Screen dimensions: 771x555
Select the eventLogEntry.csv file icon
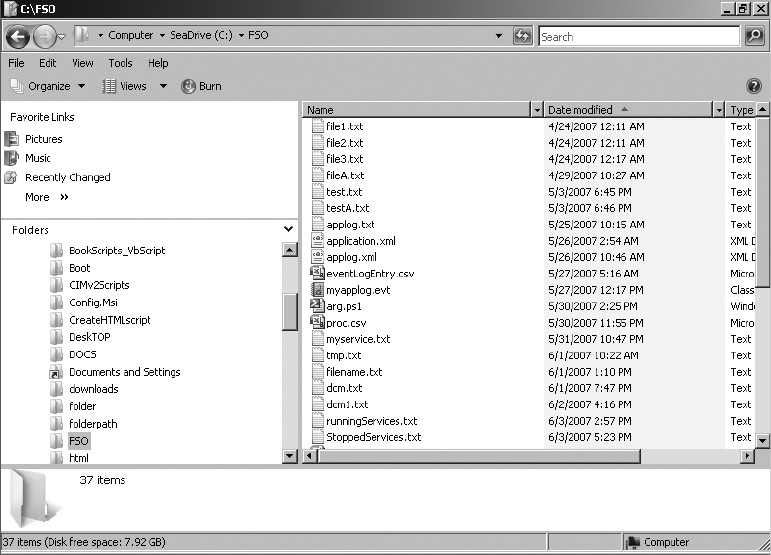coord(317,273)
